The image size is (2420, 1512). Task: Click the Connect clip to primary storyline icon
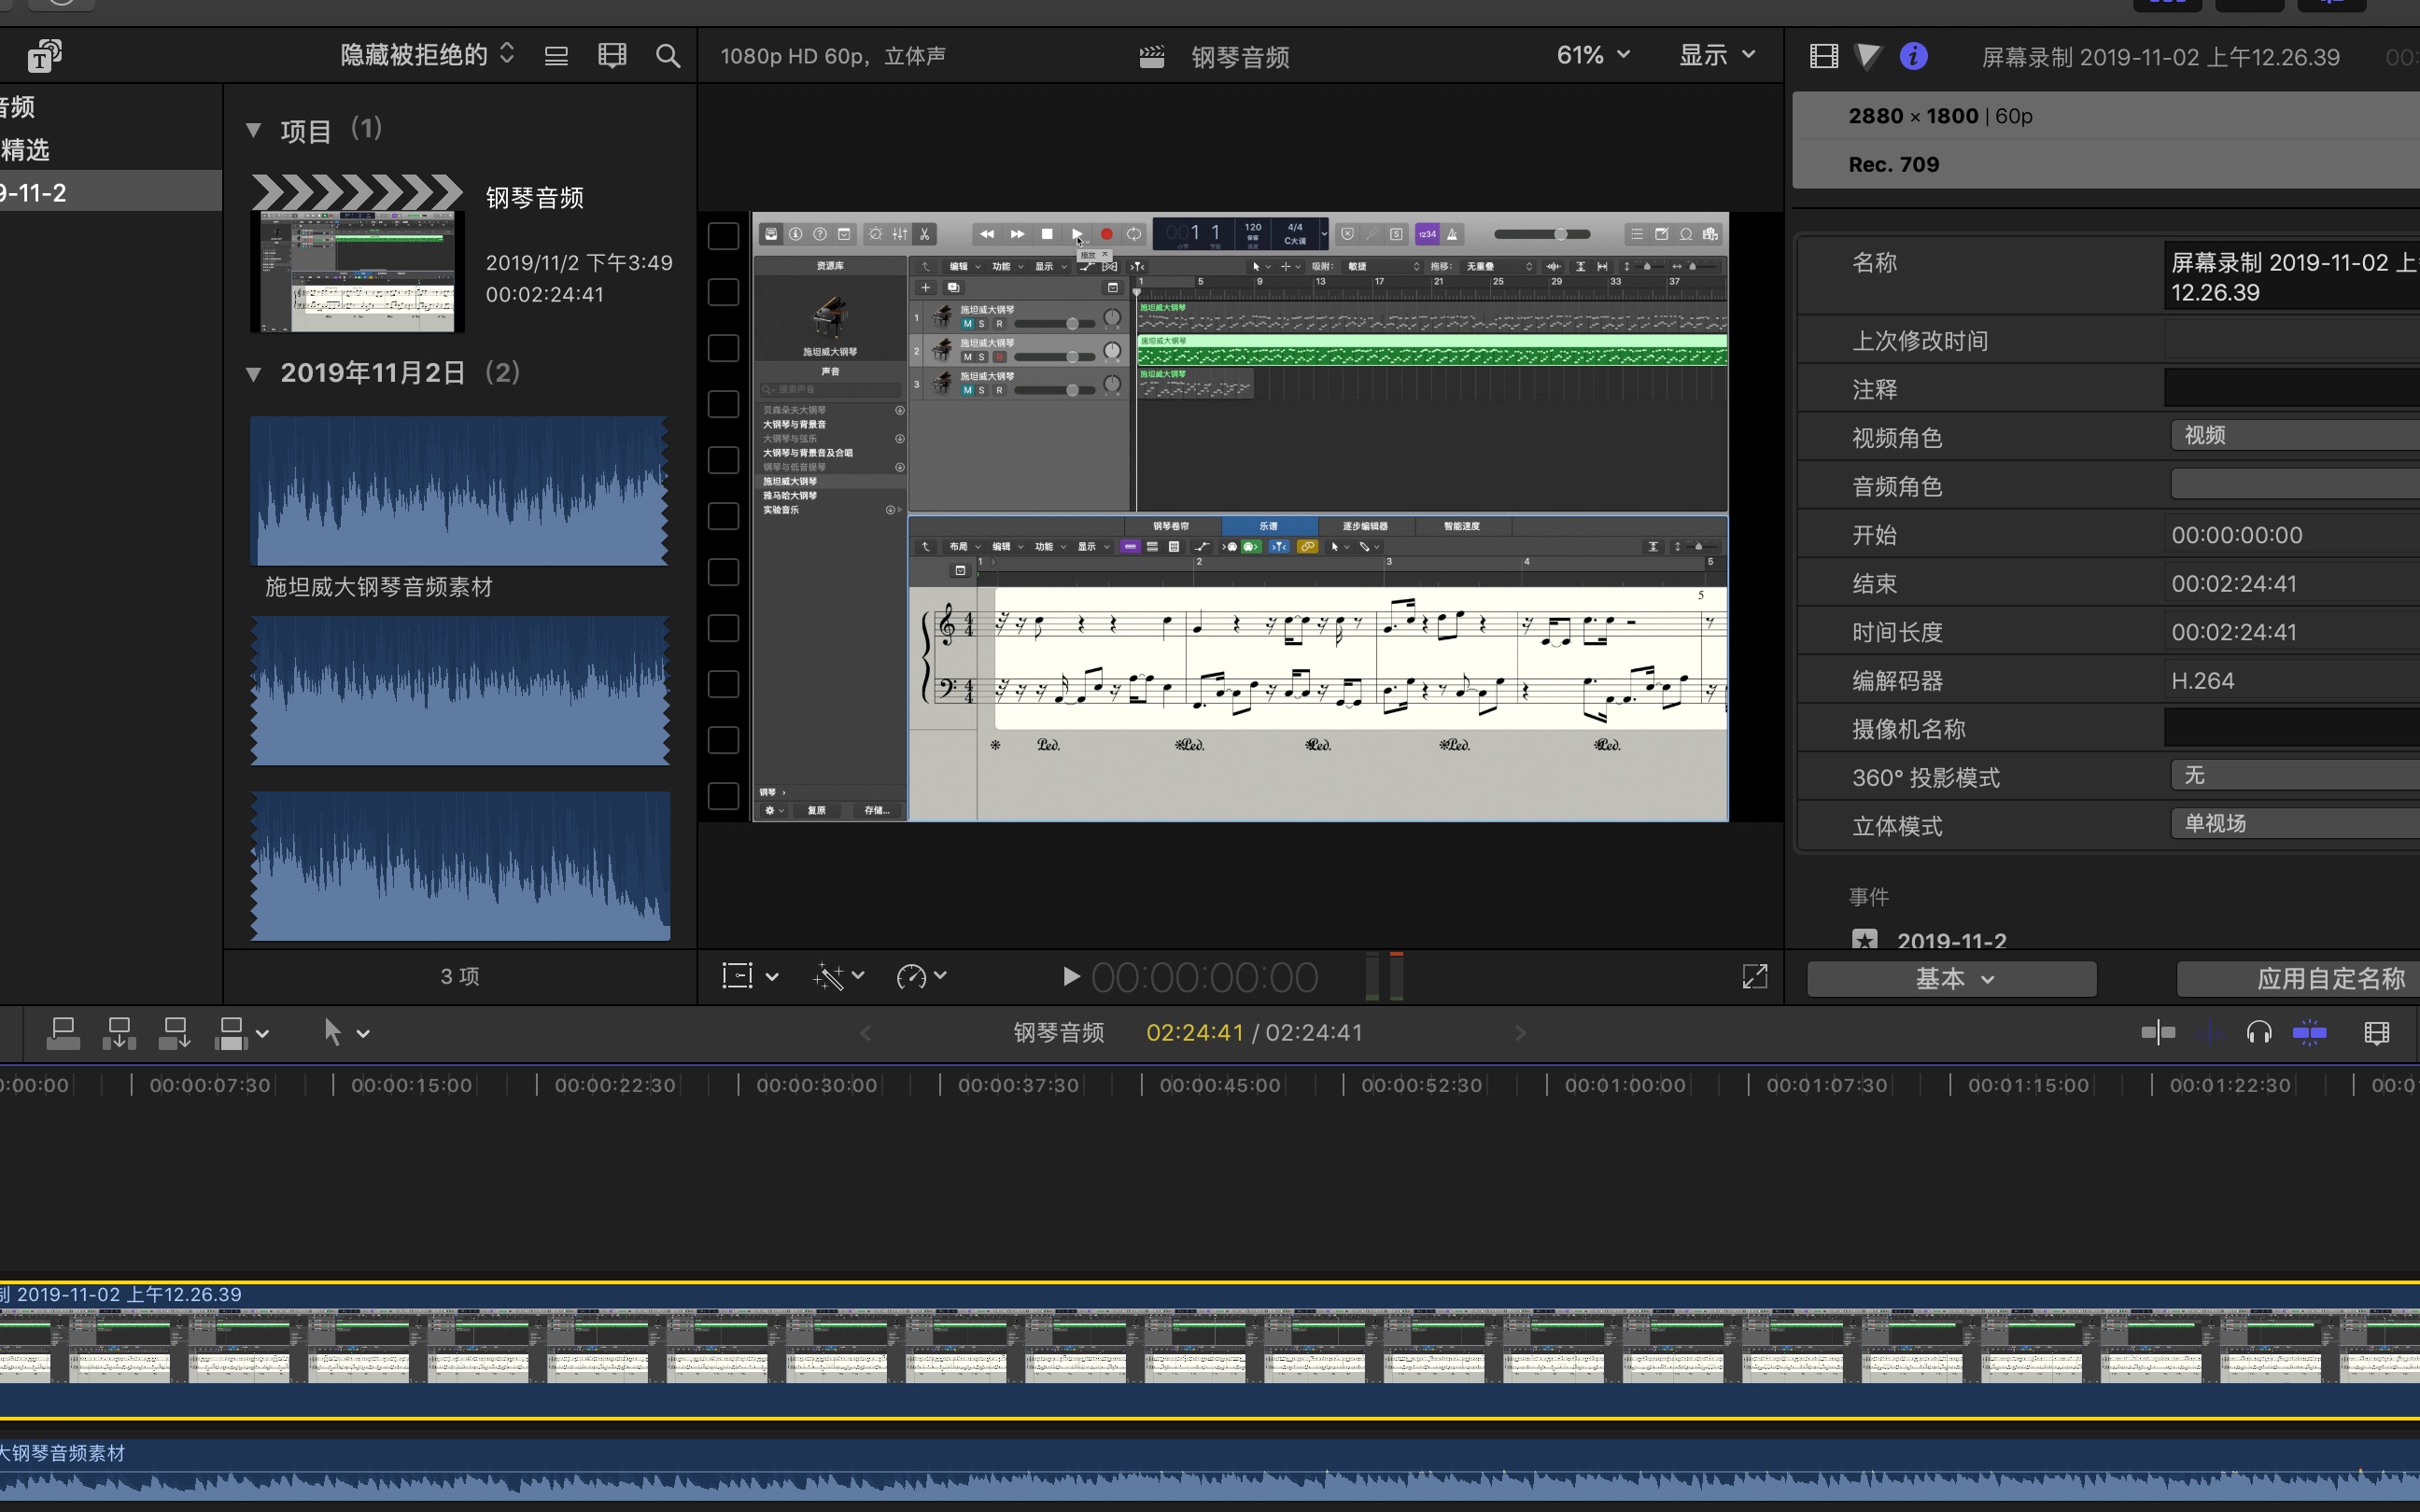(63, 1033)
